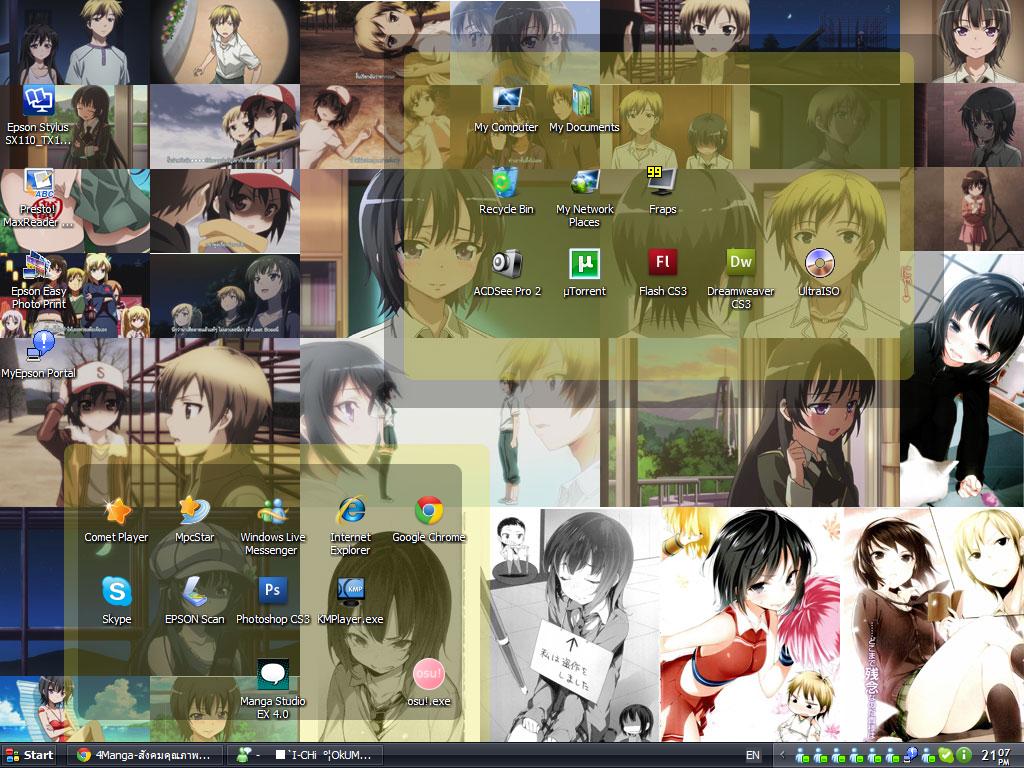Open the My Documents folder icon
Screen dimensions: 1024x768
(x=584, y=110)
